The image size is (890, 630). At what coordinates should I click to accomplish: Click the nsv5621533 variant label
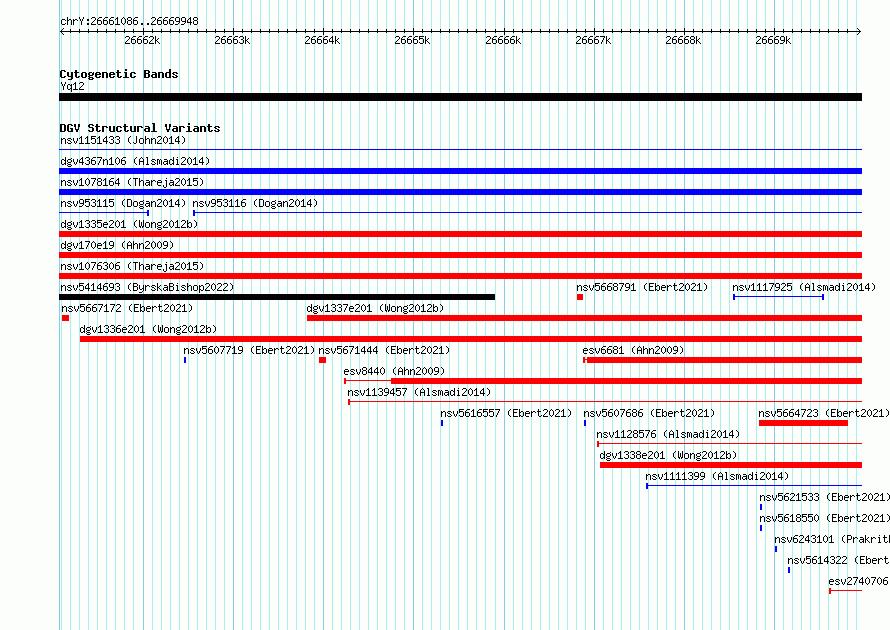(824, 497)
